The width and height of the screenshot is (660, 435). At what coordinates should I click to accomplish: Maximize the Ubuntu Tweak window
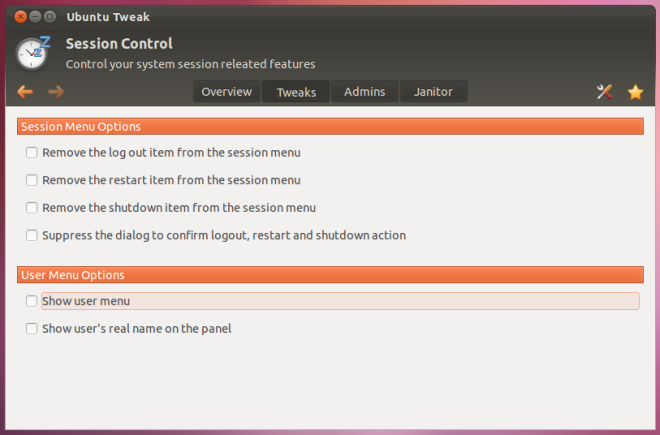click(x=50, y=17)
